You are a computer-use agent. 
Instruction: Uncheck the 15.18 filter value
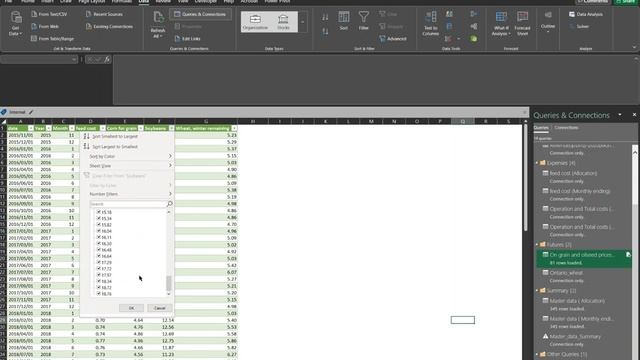(x=98, y=212)
